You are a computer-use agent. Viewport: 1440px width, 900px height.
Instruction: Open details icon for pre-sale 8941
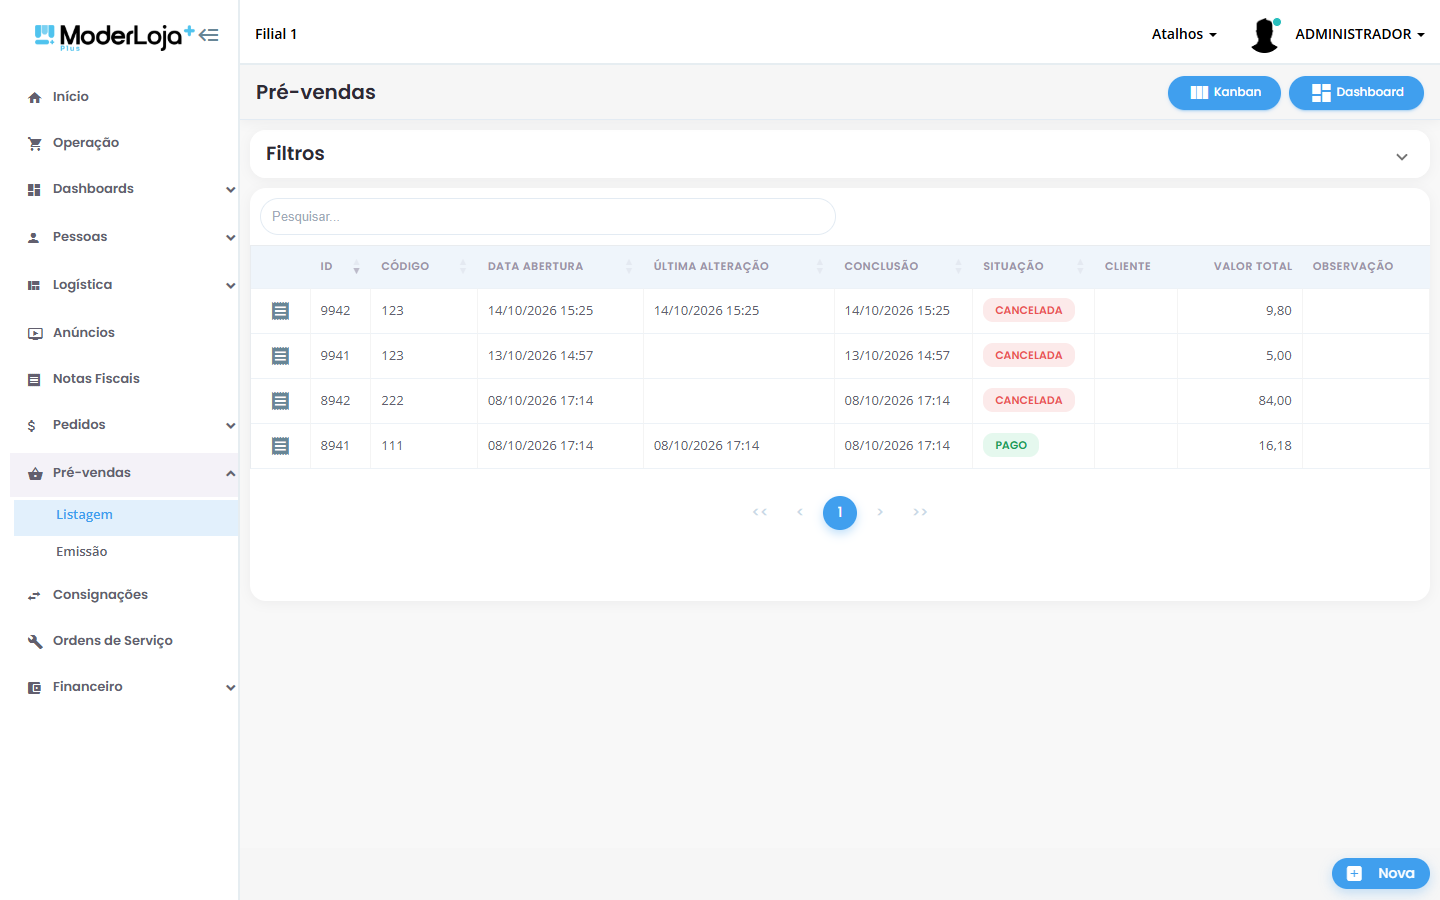click(x=281, y=446)
